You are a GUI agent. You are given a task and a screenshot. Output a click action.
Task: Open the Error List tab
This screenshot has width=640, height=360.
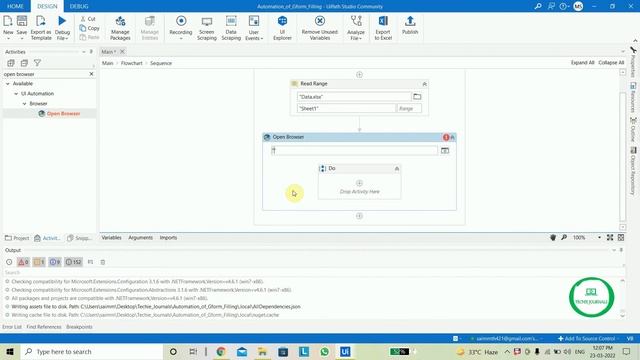[x=12, y=327]
